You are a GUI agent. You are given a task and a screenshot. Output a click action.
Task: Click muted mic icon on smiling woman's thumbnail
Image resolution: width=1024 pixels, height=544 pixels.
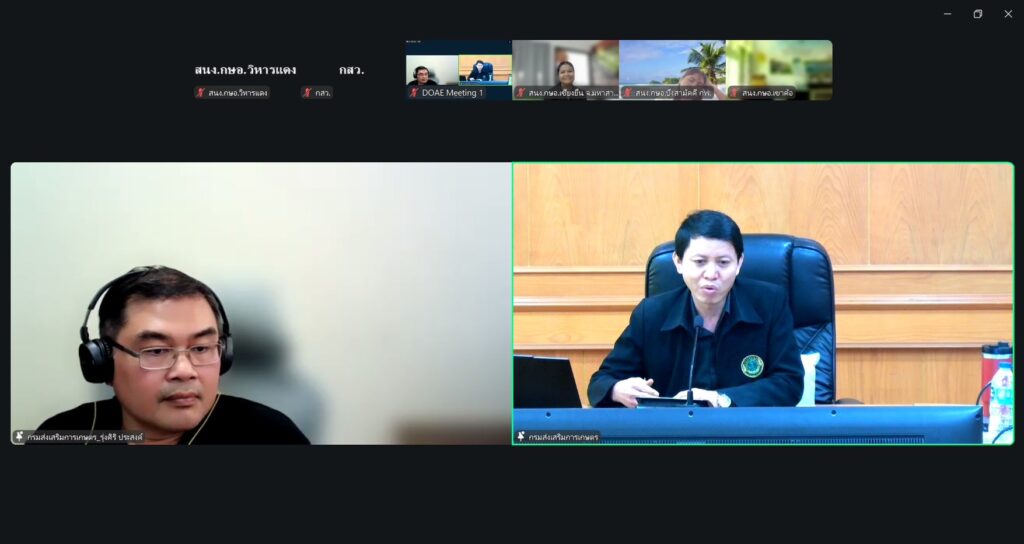[x=521, y=93]
